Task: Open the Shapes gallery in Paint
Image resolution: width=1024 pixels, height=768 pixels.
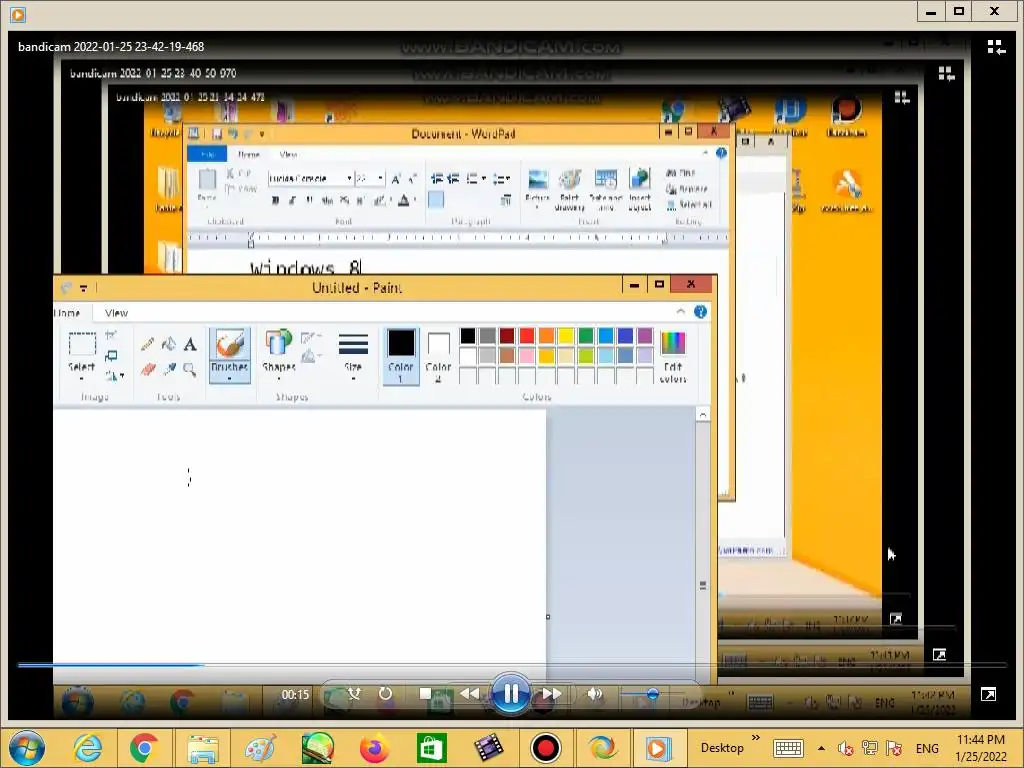Action: [279, 355]
